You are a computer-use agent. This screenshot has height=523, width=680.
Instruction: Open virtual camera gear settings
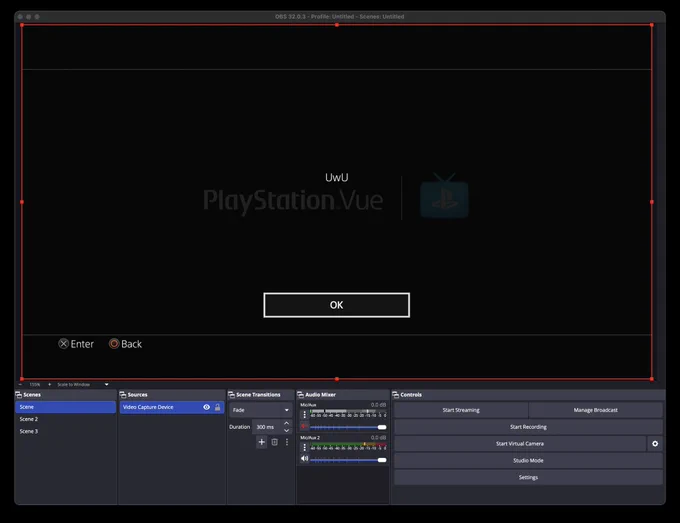point(655,444)
